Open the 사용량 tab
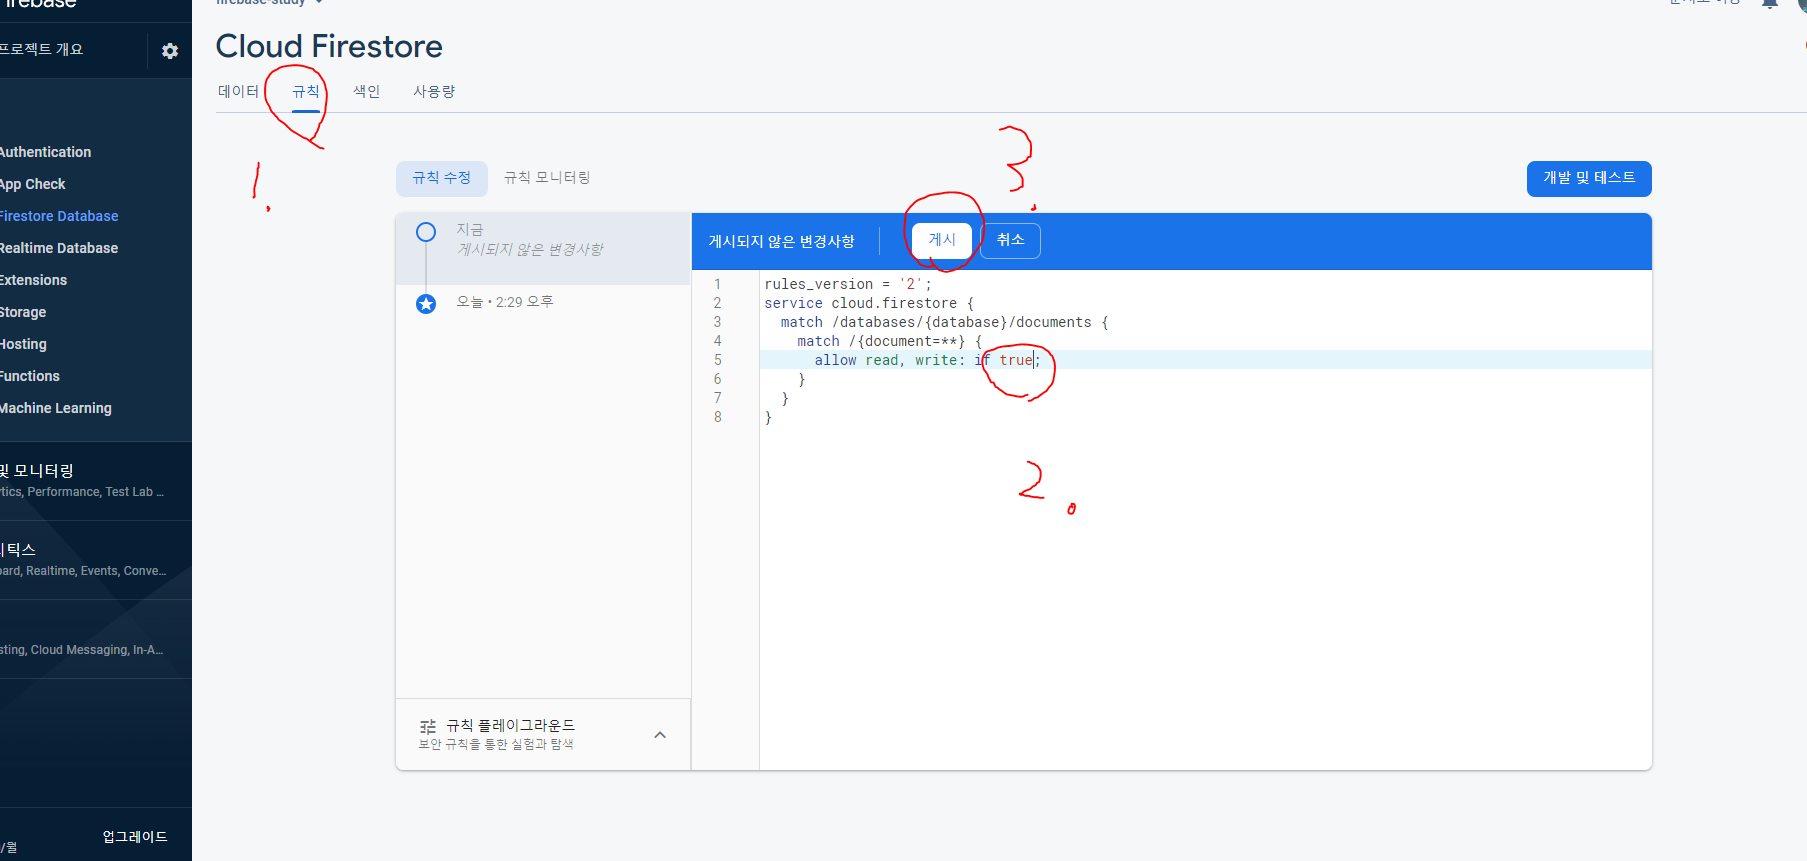The height and width of the screenshot is (861, 1807). tap(434, 91)
